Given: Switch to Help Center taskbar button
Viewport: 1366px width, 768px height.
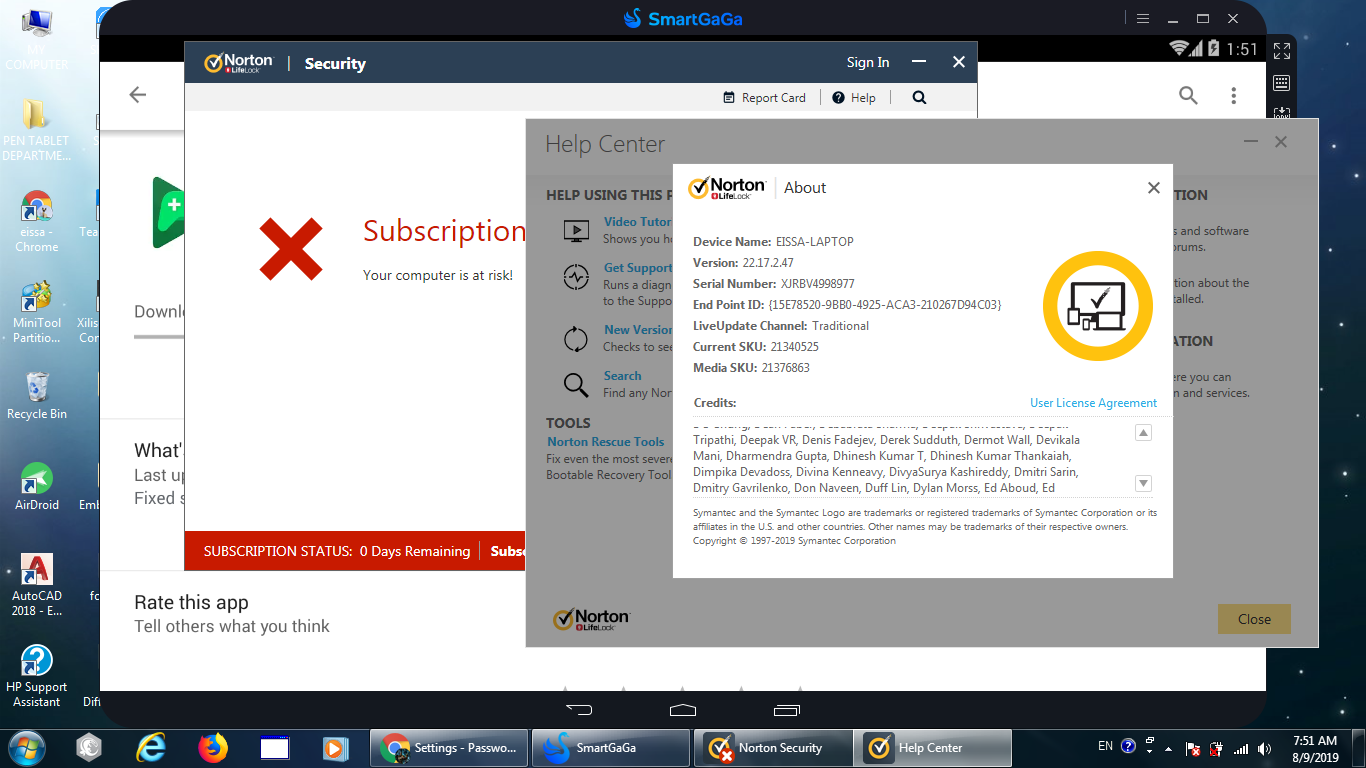Looking at the screenshot, I should tap(932, 747).
